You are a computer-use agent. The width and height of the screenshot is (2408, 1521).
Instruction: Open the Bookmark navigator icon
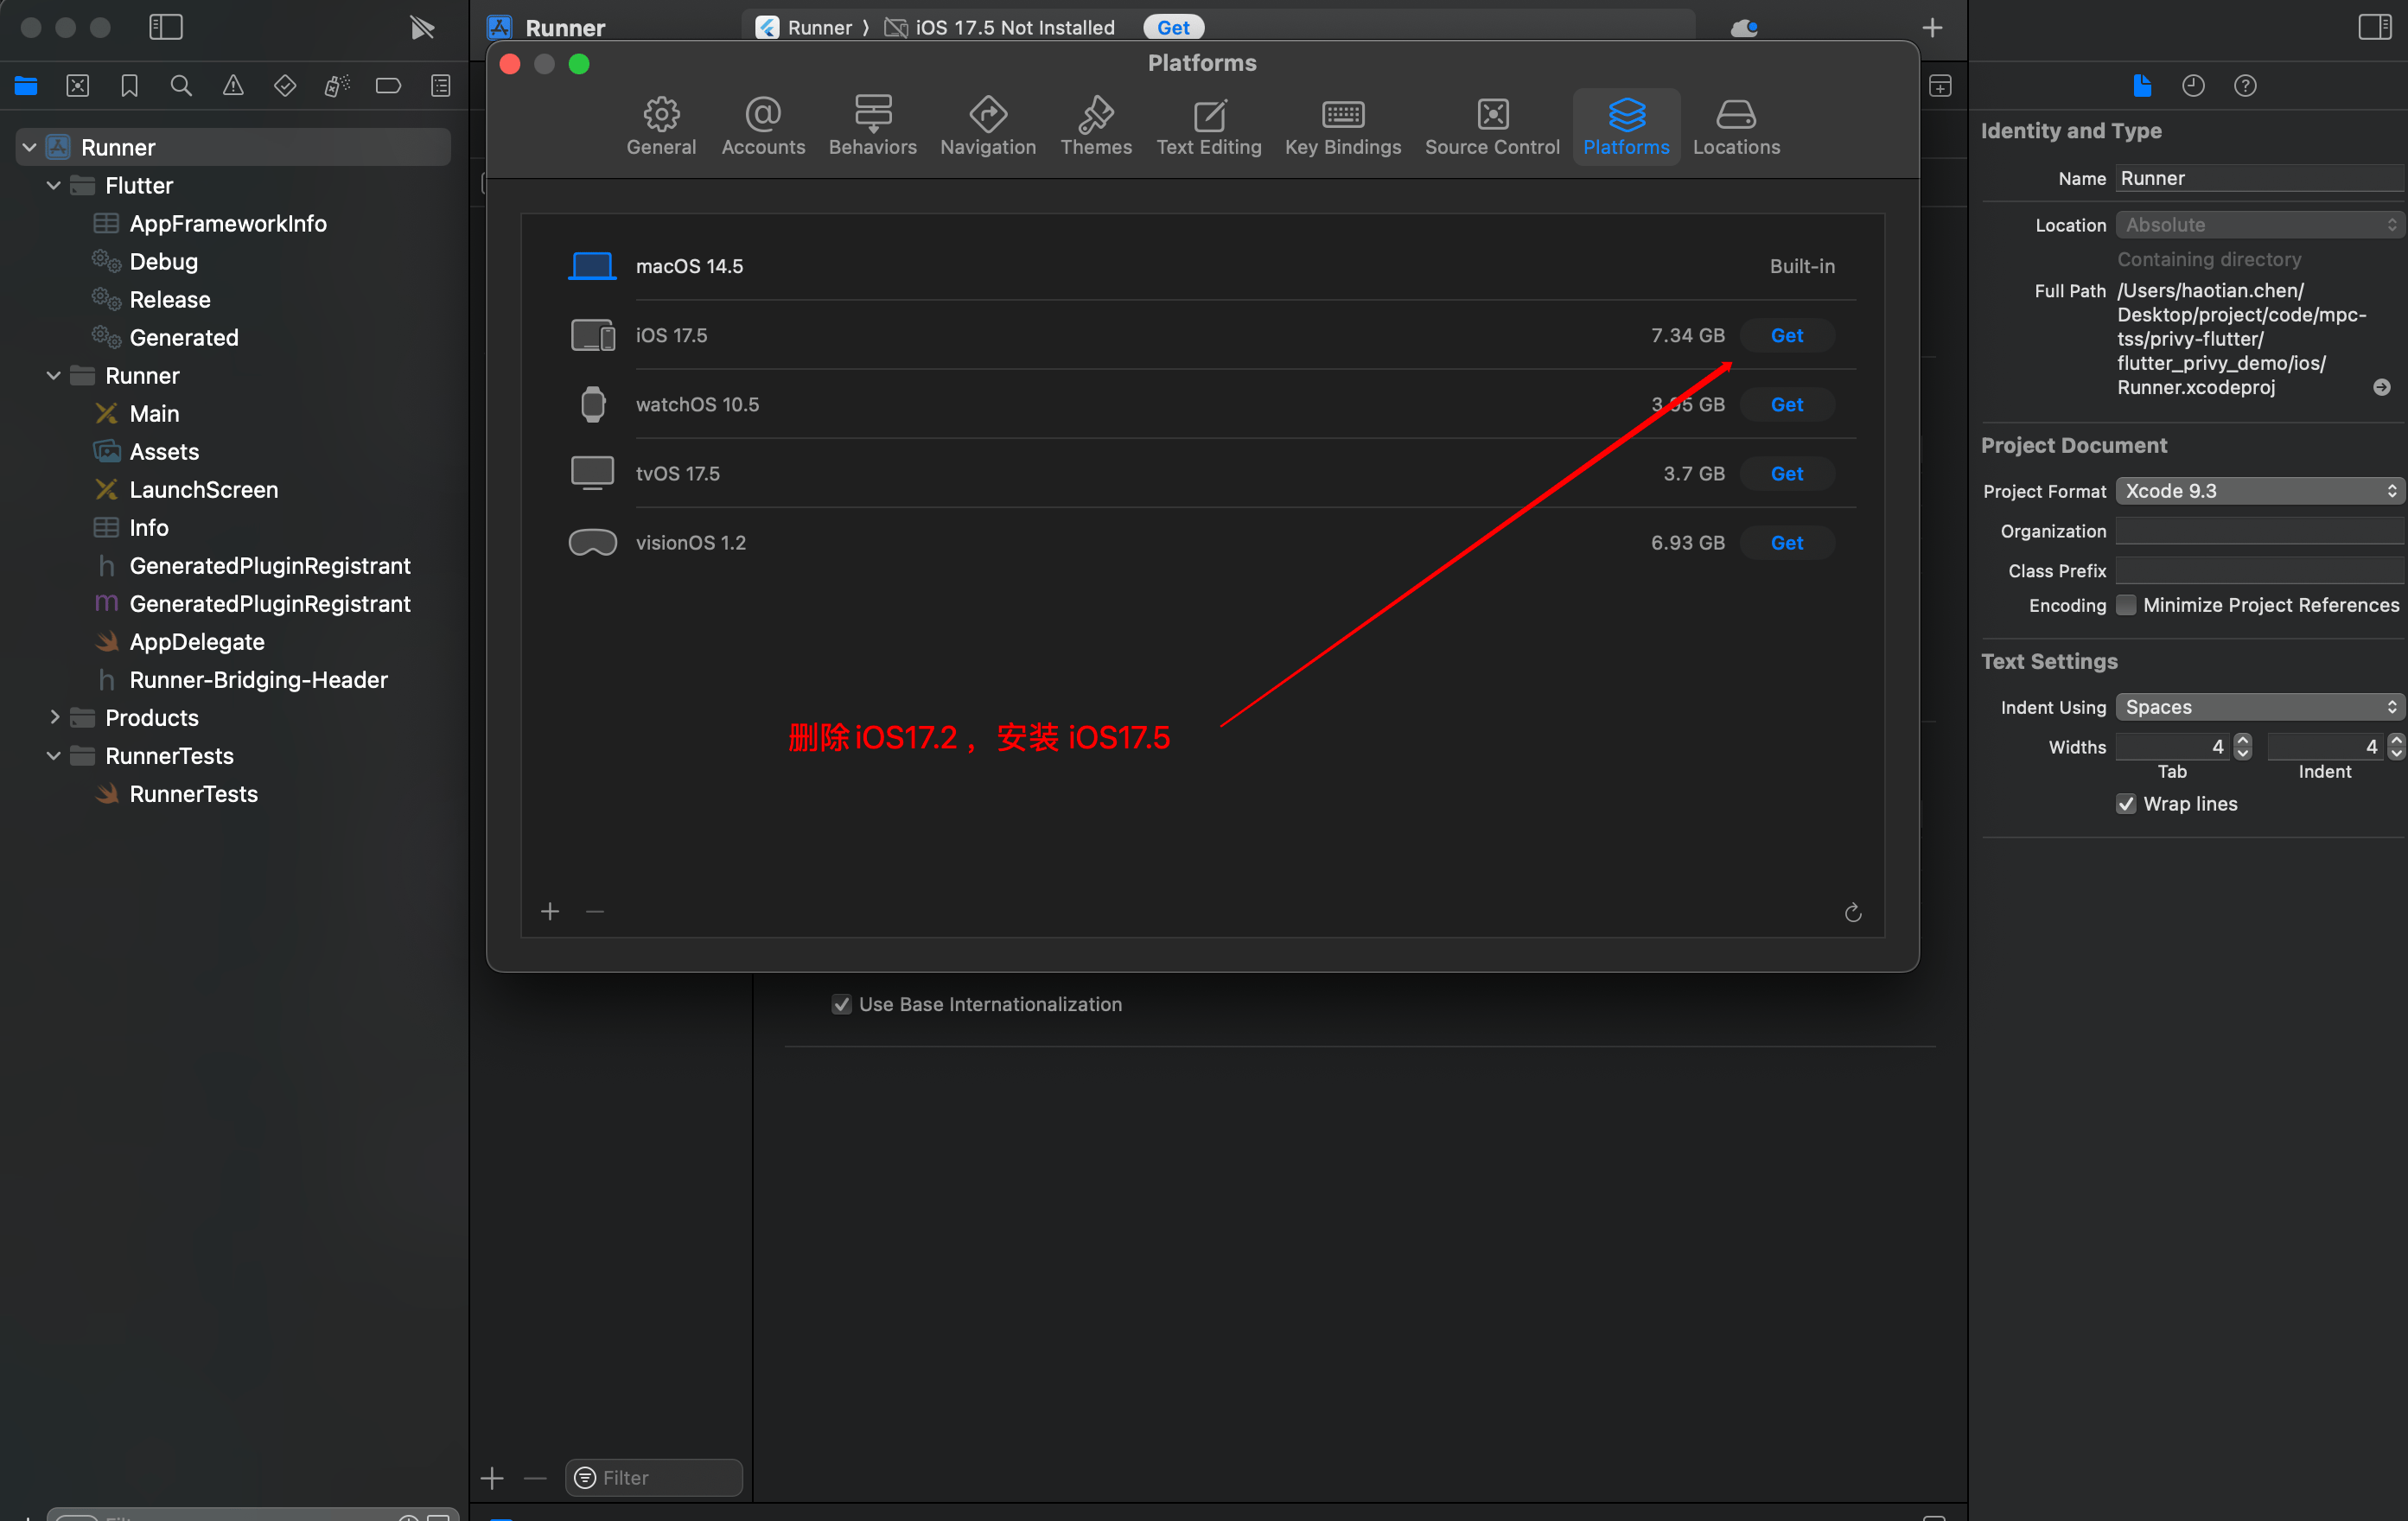coord(129,86)
